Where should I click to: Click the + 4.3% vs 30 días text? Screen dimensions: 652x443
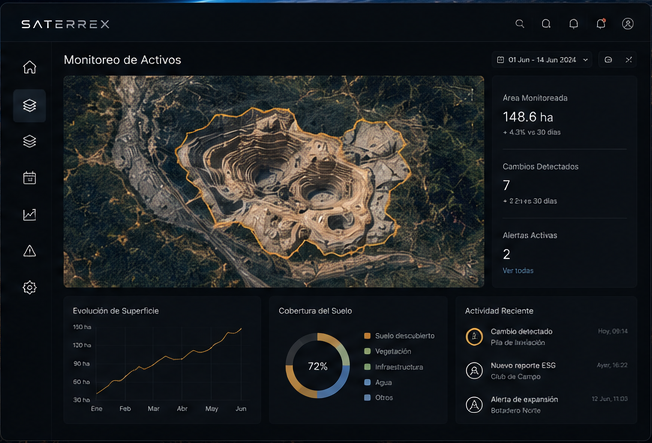[x=531, y=132]
